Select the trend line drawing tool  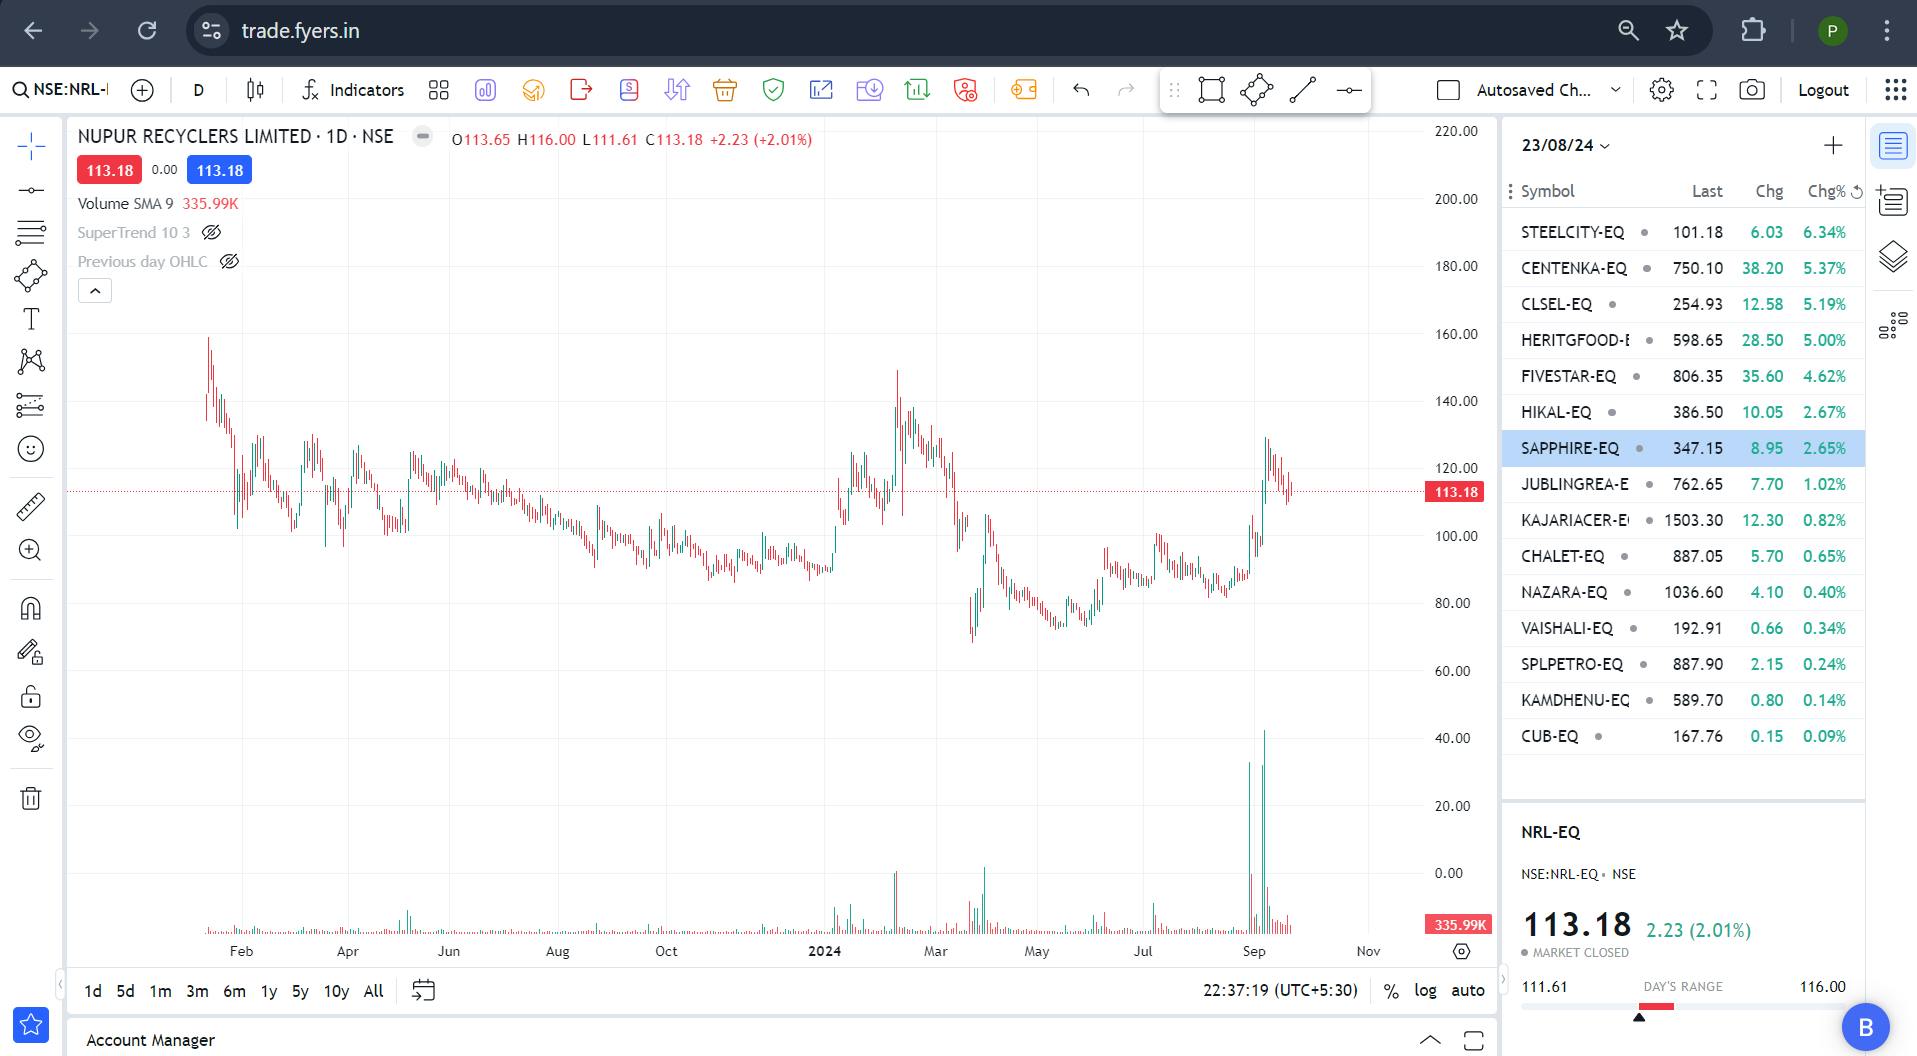tap(31, 190)
